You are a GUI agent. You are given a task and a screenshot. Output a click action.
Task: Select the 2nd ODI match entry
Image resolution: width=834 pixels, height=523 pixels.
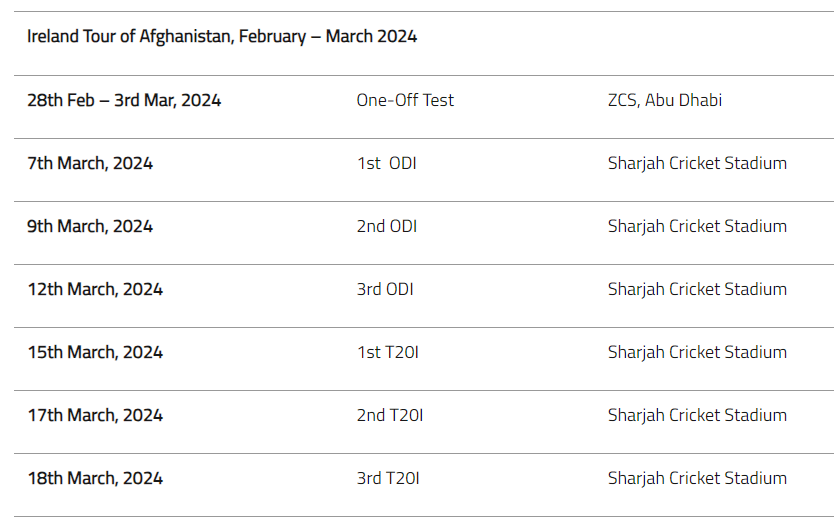pos(387,226)
